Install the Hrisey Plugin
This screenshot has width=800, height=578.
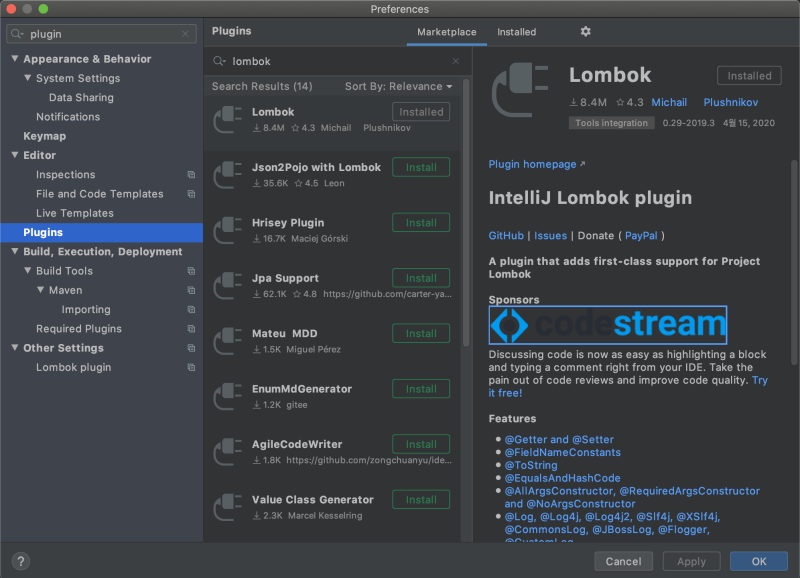click(x=421, y=222)
